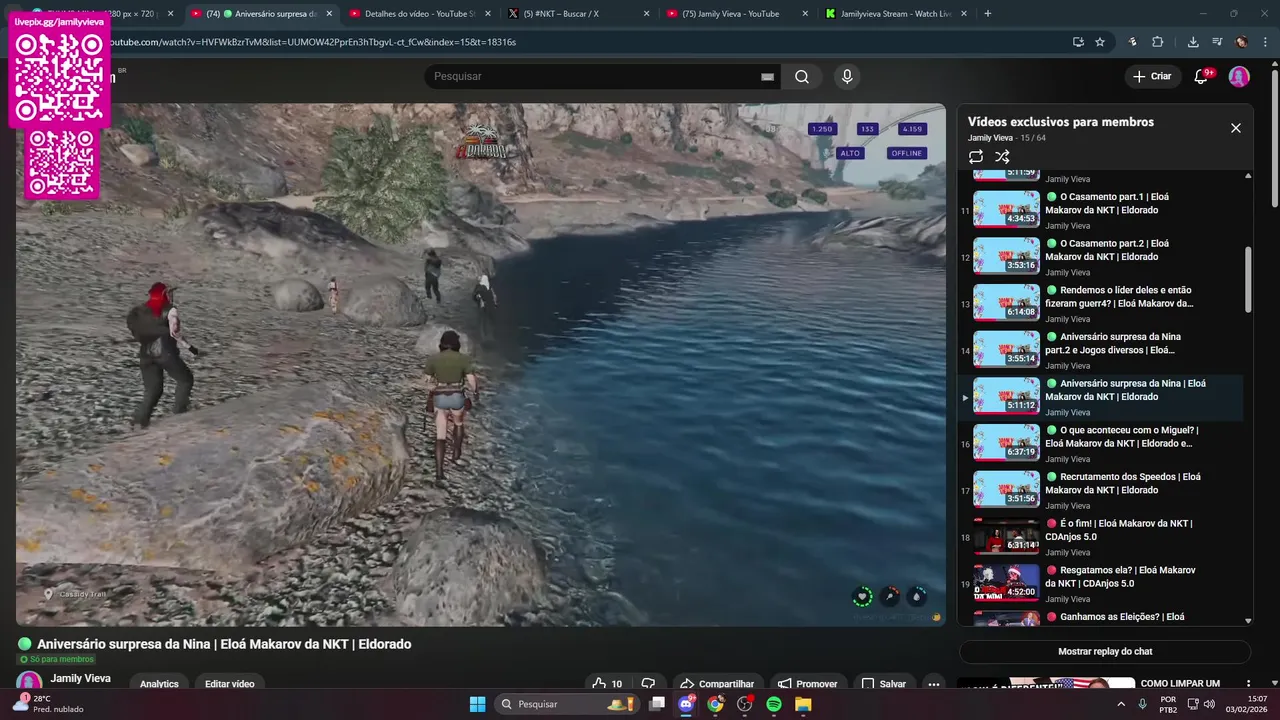Open File Explorer from the taskbar
The width and height of the screenshot is (1280, 720).
[x=803, y=704]
